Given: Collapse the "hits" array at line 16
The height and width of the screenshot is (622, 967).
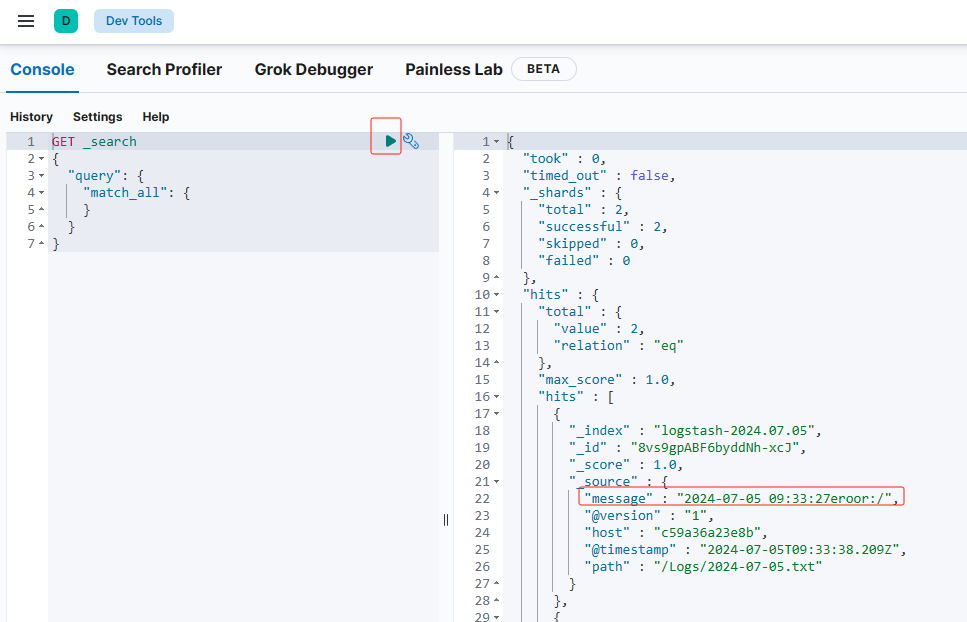Looking at the screenshot, I should click(x=496, y=396).
